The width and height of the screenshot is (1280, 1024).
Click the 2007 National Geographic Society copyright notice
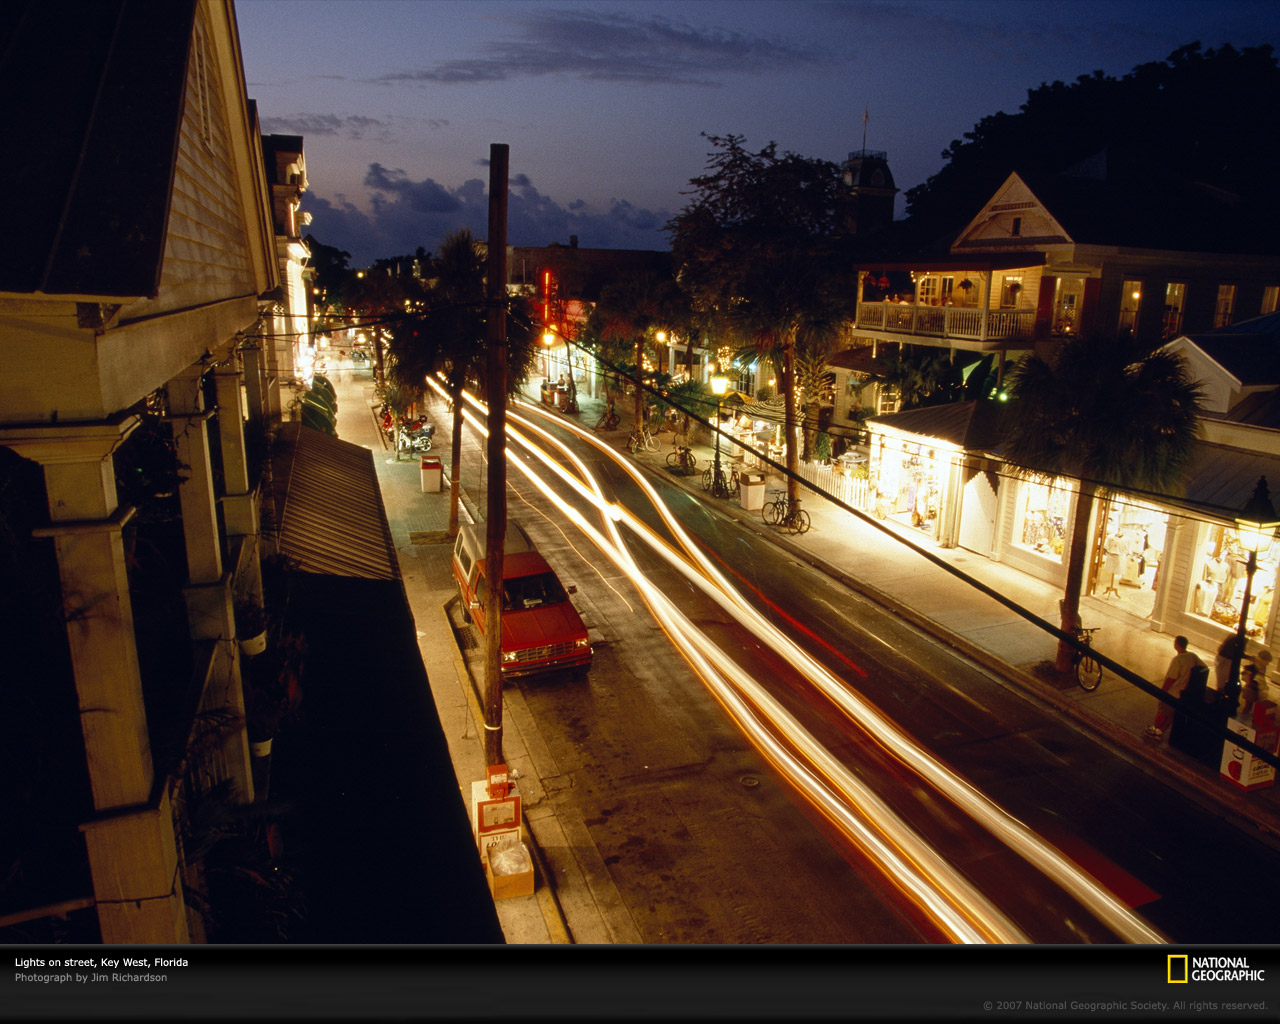tap(1125, 1006)
